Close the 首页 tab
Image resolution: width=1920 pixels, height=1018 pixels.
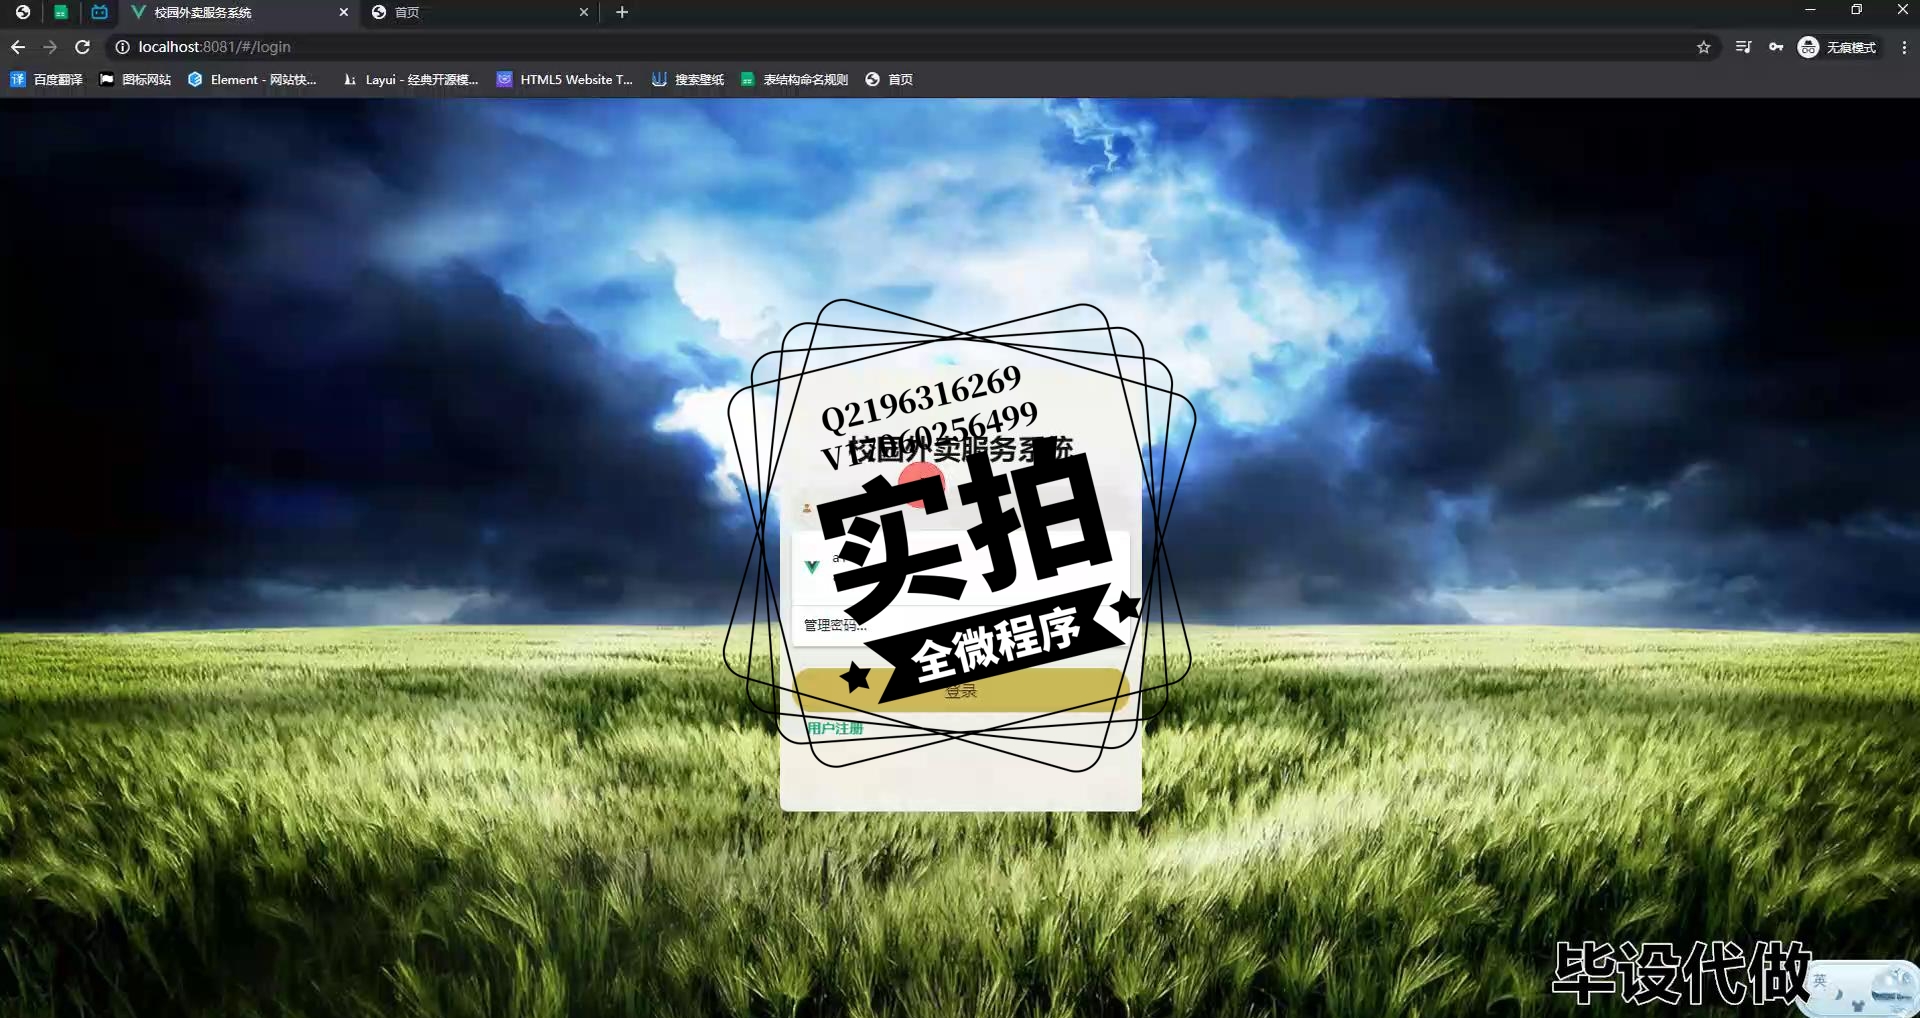pyautogui.click(x=584, y=12)
